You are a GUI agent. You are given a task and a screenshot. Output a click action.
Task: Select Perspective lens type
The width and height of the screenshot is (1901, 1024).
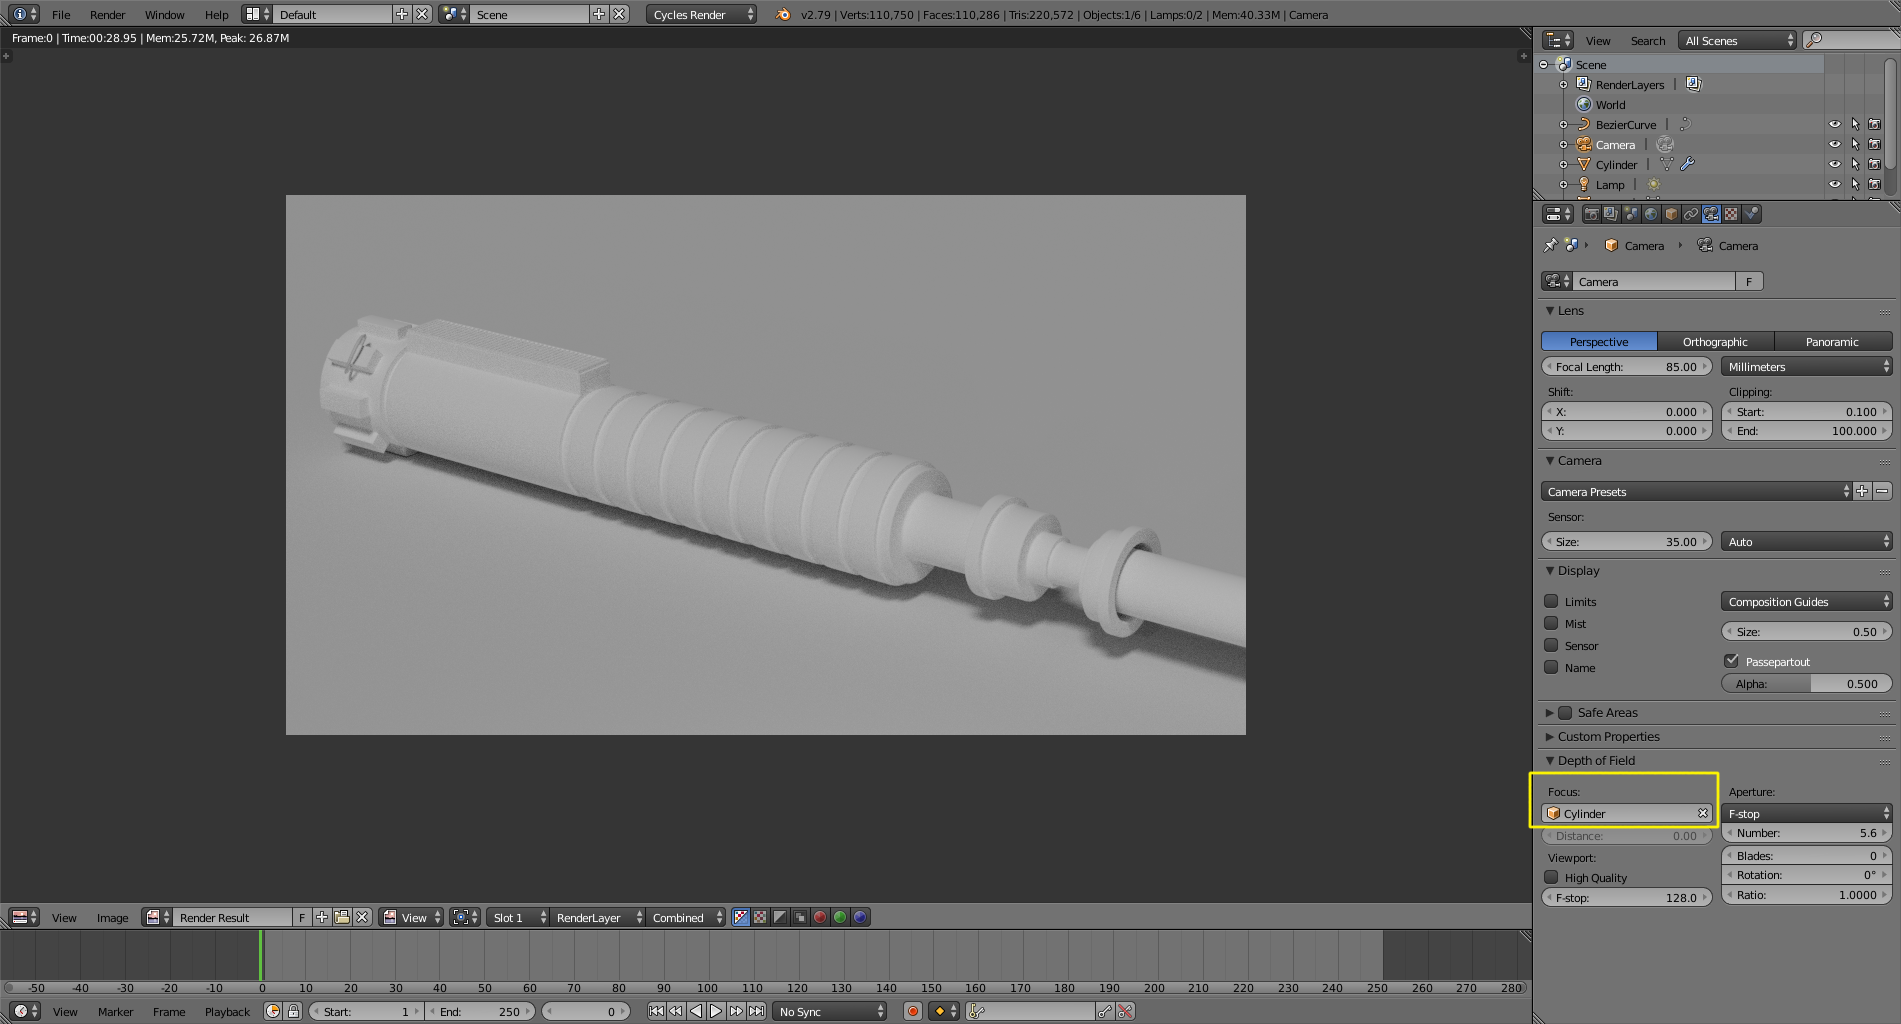point(1599,341)
